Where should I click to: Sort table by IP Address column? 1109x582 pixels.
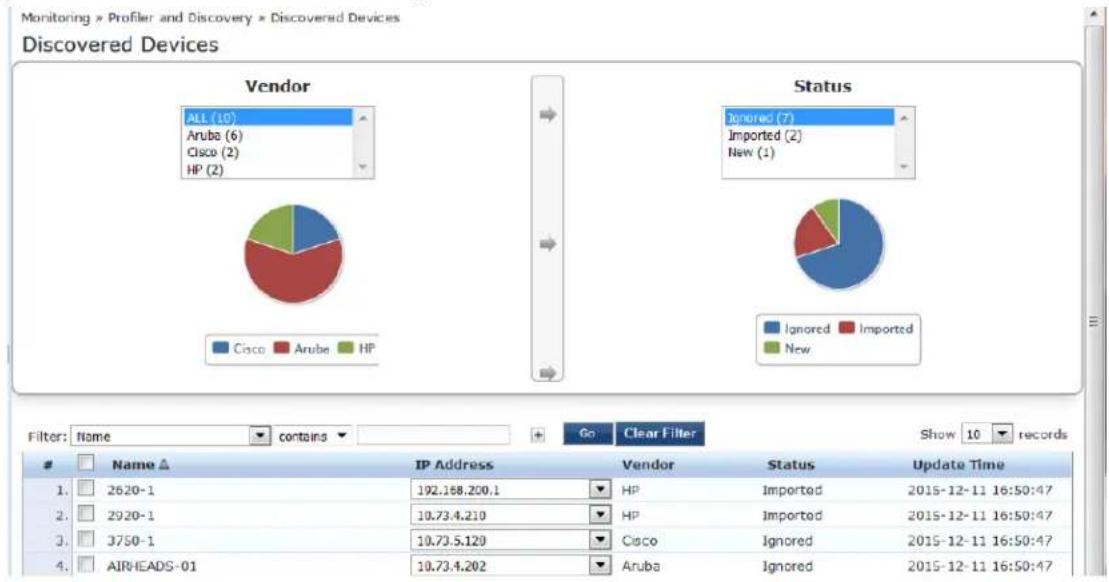[x=454, y=465]
